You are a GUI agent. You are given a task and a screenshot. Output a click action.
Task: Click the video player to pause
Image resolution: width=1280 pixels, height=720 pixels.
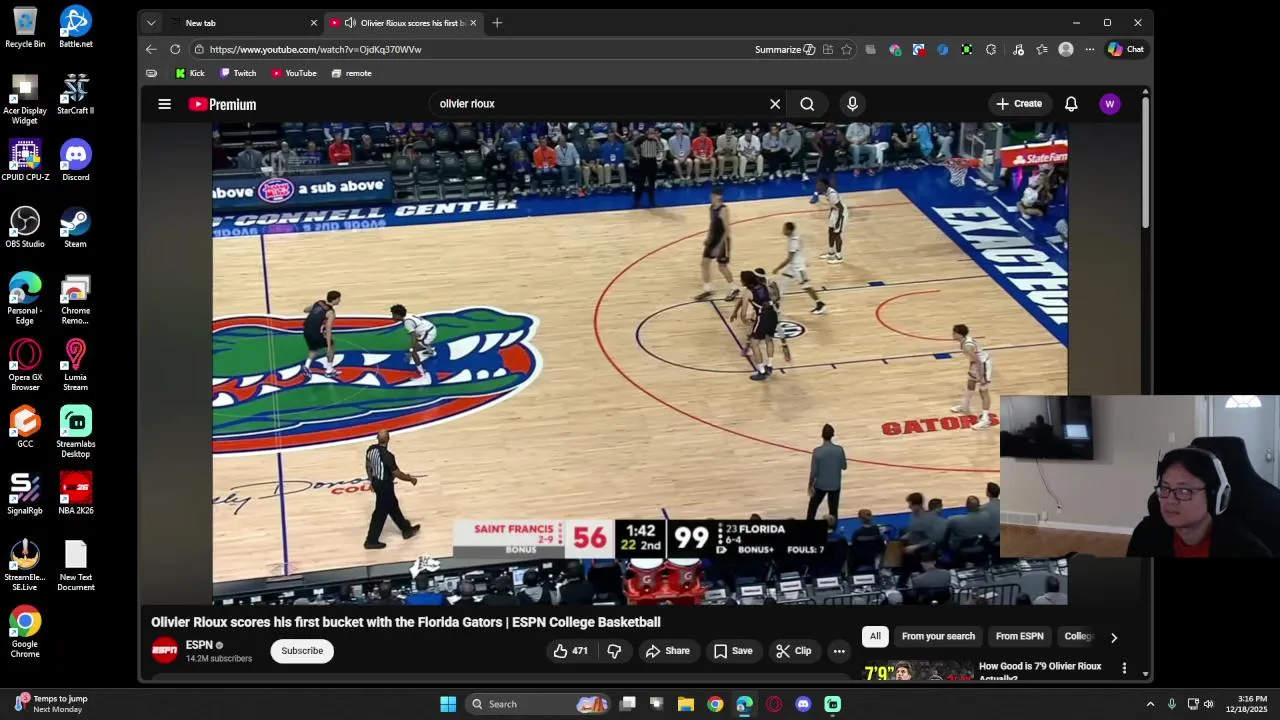coord(640,363)
